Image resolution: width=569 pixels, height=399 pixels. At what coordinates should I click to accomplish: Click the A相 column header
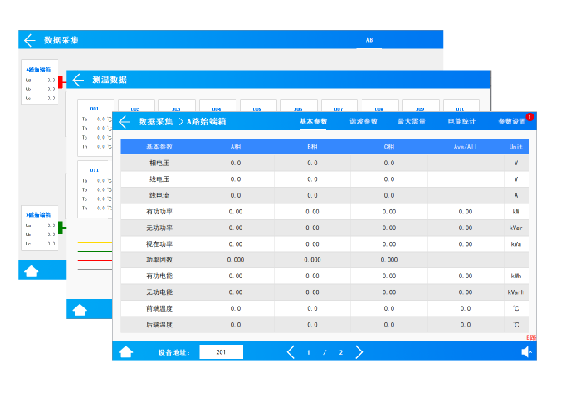236,147
